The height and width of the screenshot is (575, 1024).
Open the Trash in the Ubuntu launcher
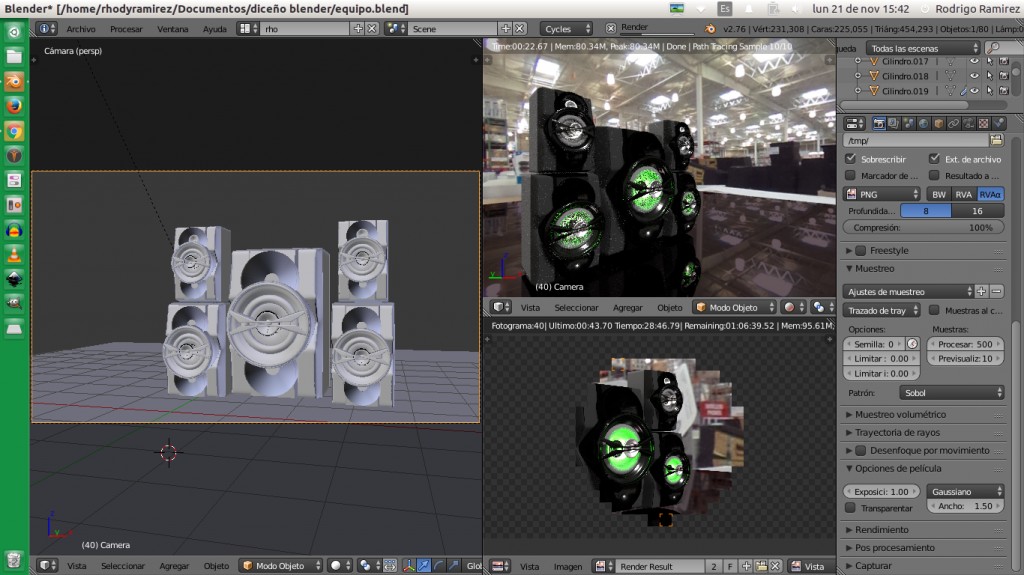click(x=14, y=559)
